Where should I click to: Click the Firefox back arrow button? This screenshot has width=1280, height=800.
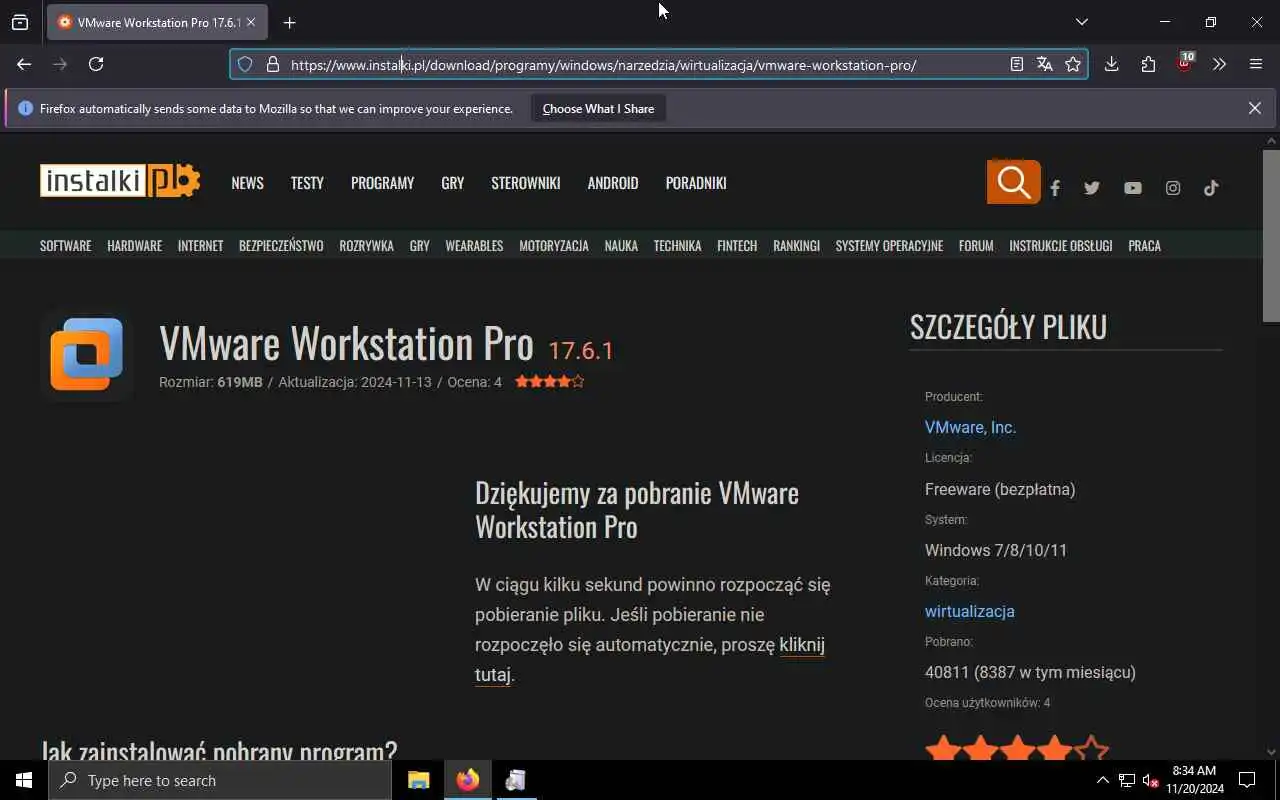click(24, 64)
